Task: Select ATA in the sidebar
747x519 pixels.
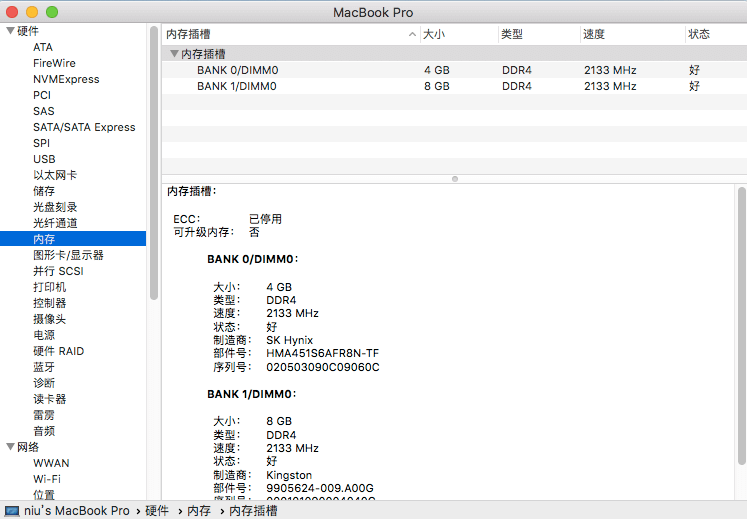Action: (43, 47)
